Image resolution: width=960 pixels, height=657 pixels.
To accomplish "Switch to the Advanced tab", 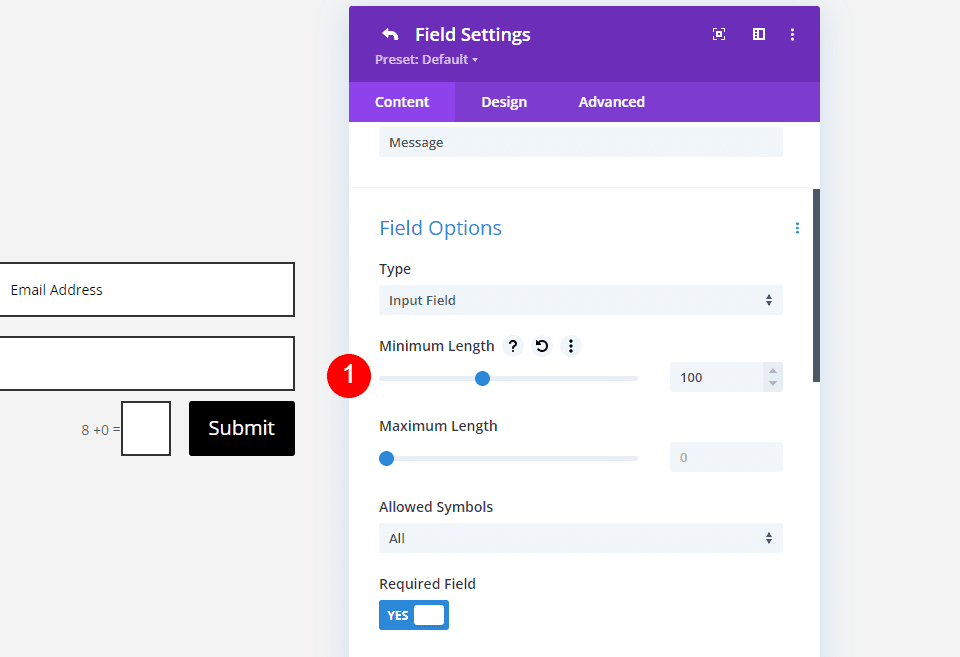I will click(611, 102).
